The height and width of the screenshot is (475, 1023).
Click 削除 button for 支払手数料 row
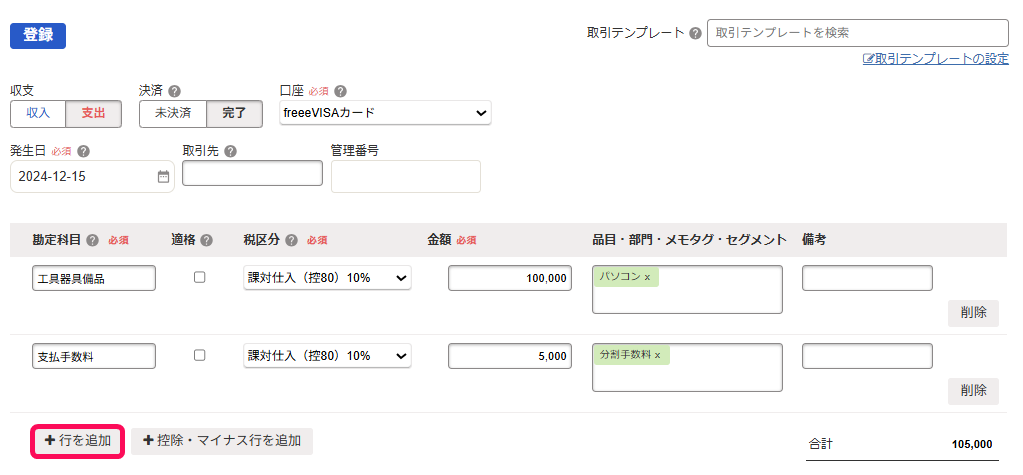pyautogui.click(x=973, y=391)
